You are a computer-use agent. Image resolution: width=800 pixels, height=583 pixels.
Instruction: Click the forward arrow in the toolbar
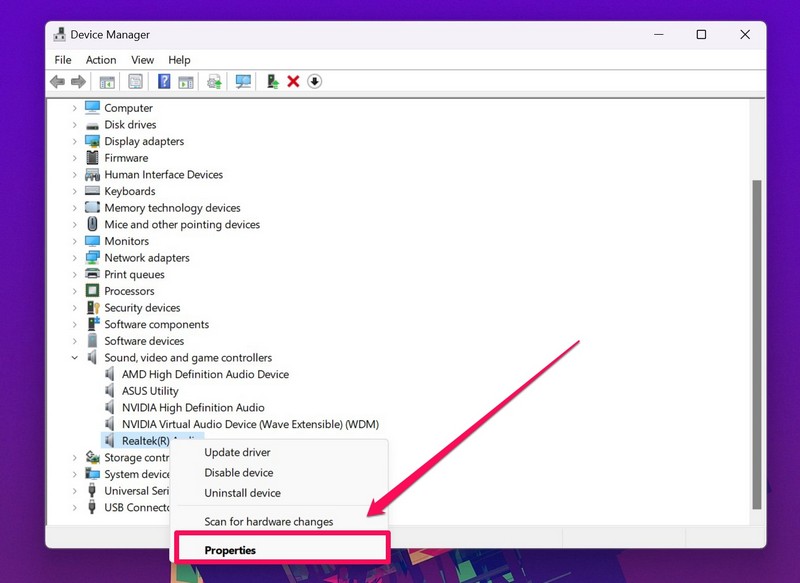pos(77,82)
